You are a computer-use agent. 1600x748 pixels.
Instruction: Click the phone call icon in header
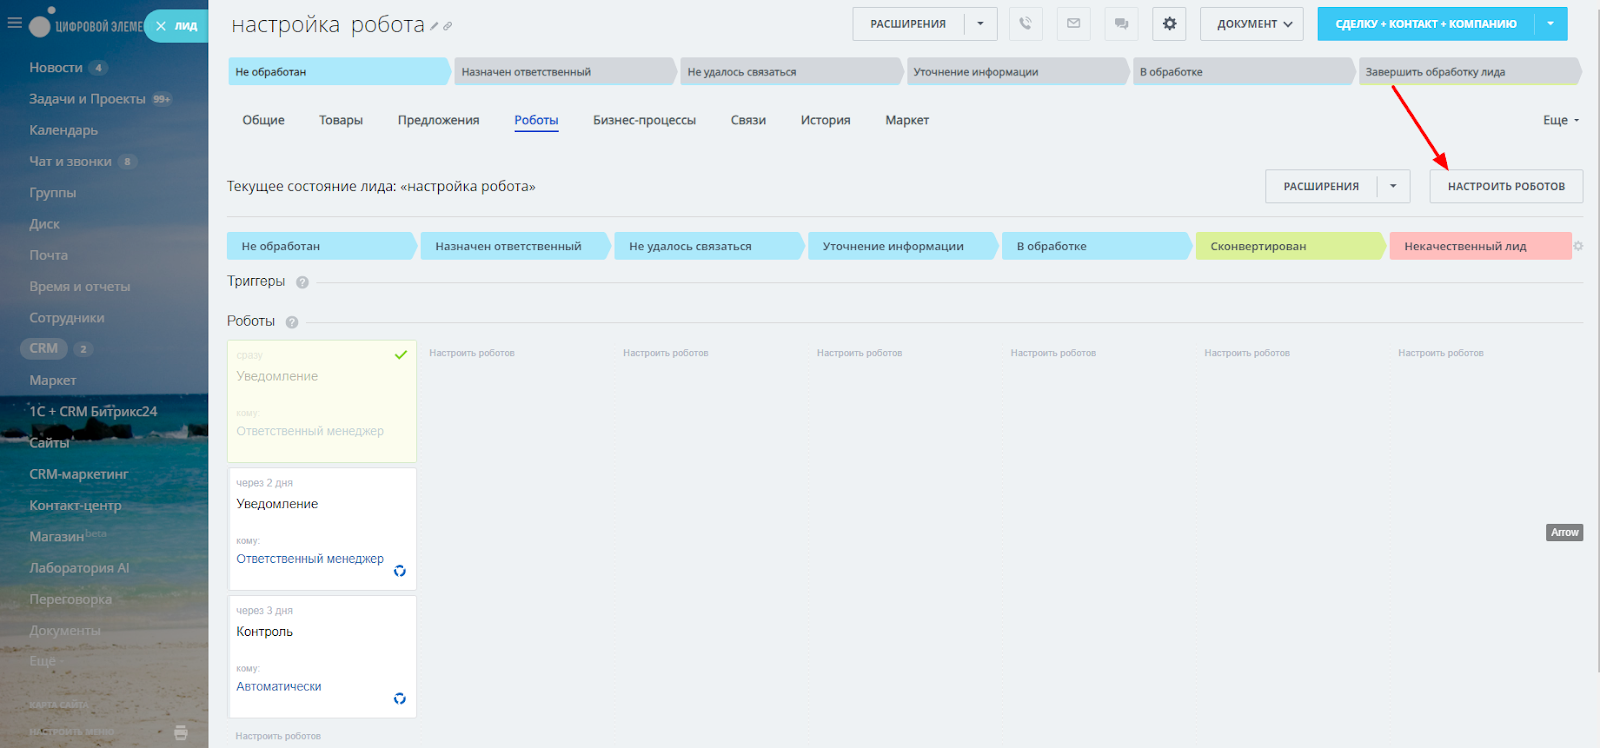1025,24
